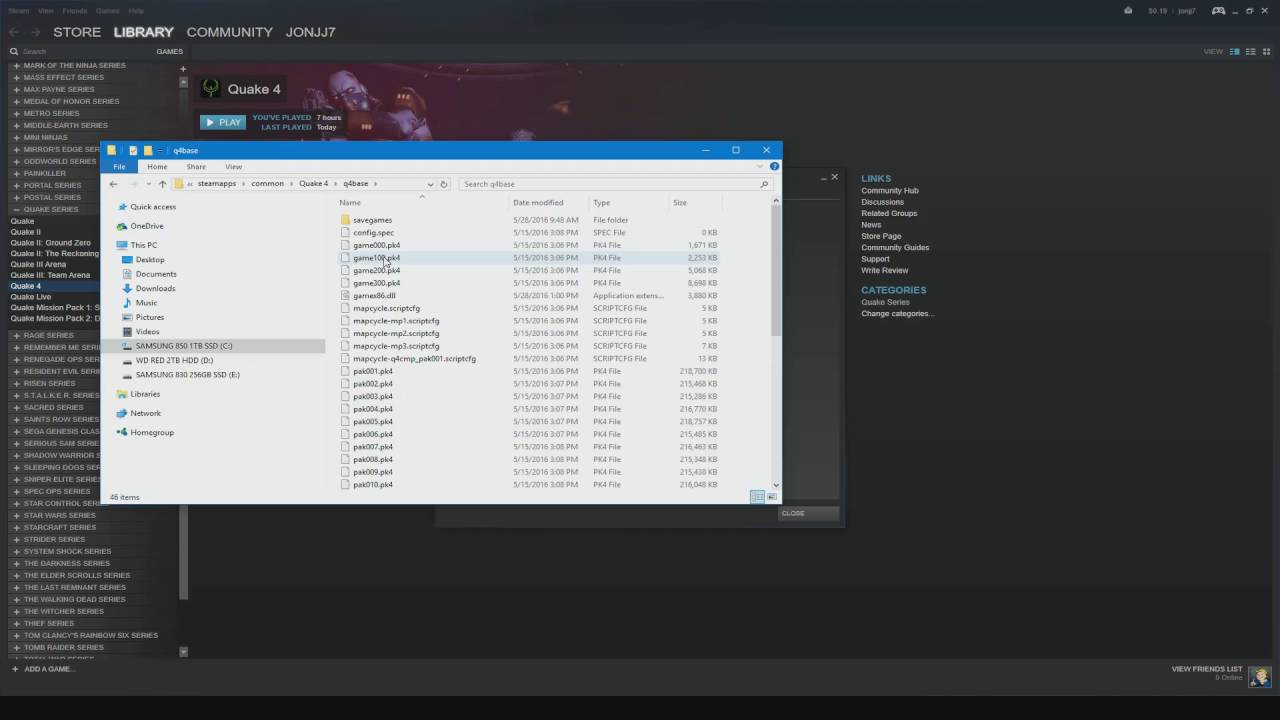
Task: Switch Steam library to list view
Action: pos(1251,51)
